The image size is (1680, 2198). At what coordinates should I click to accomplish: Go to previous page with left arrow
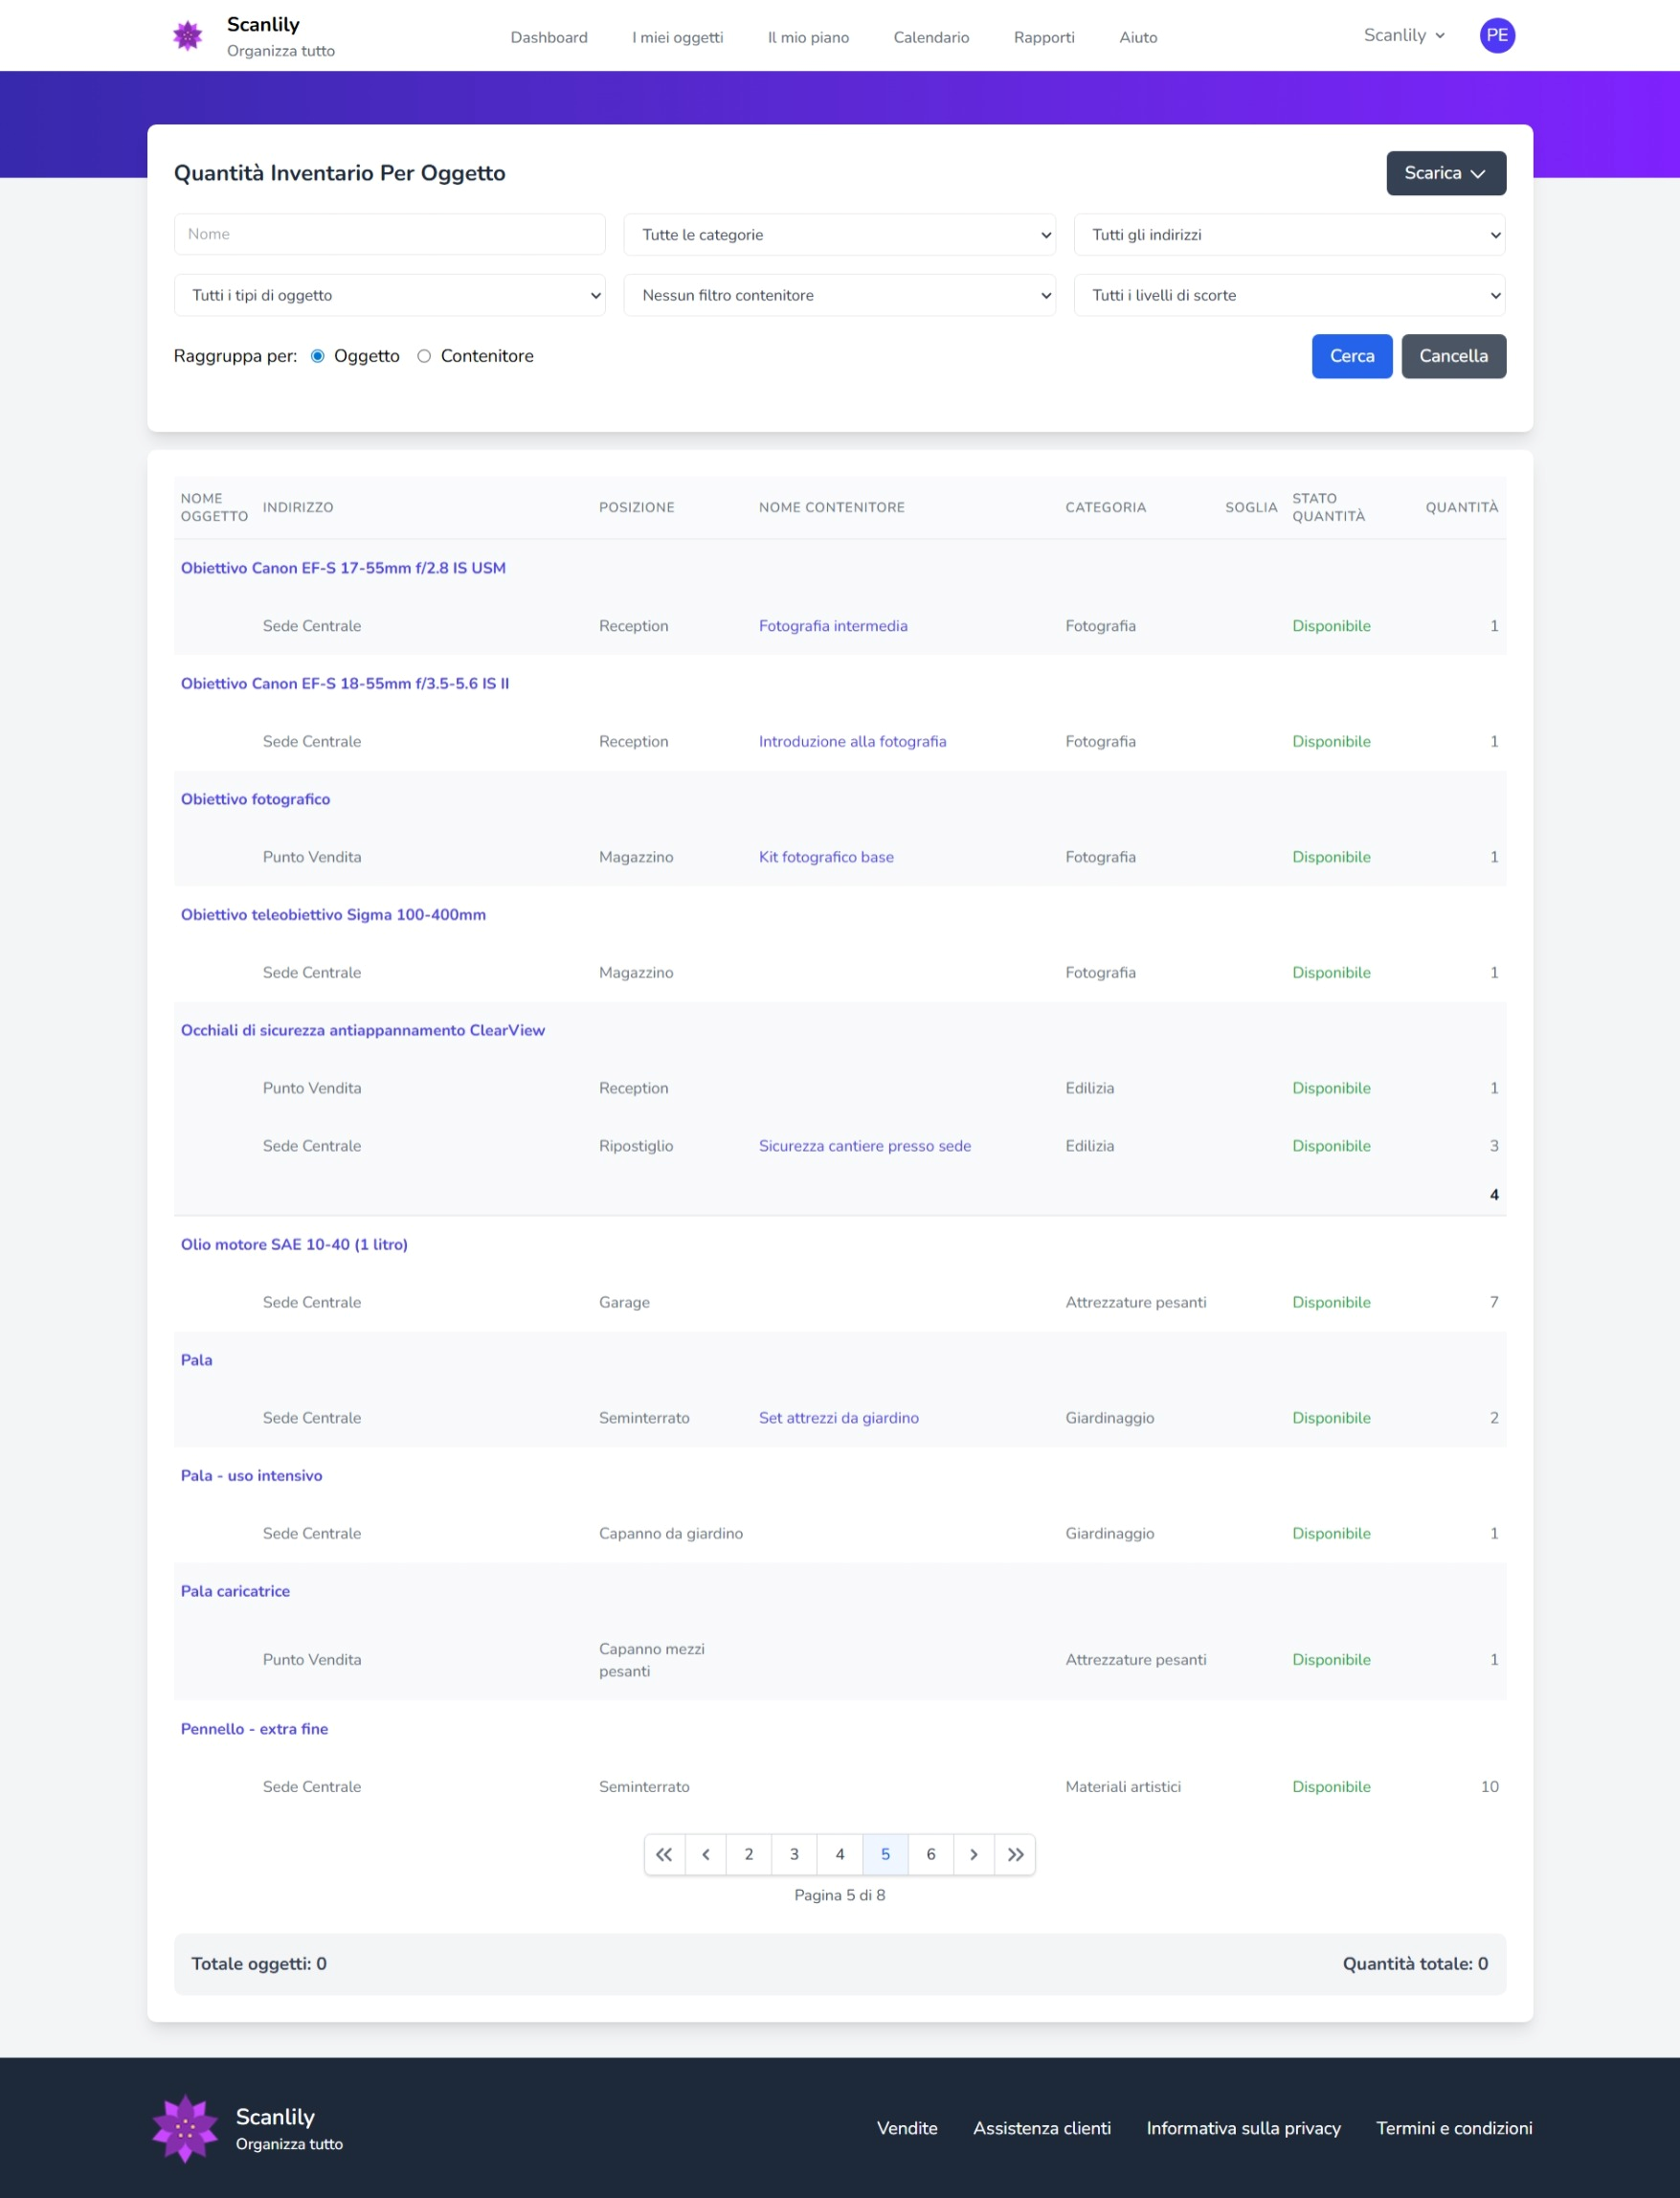[x=706, y=1854]
